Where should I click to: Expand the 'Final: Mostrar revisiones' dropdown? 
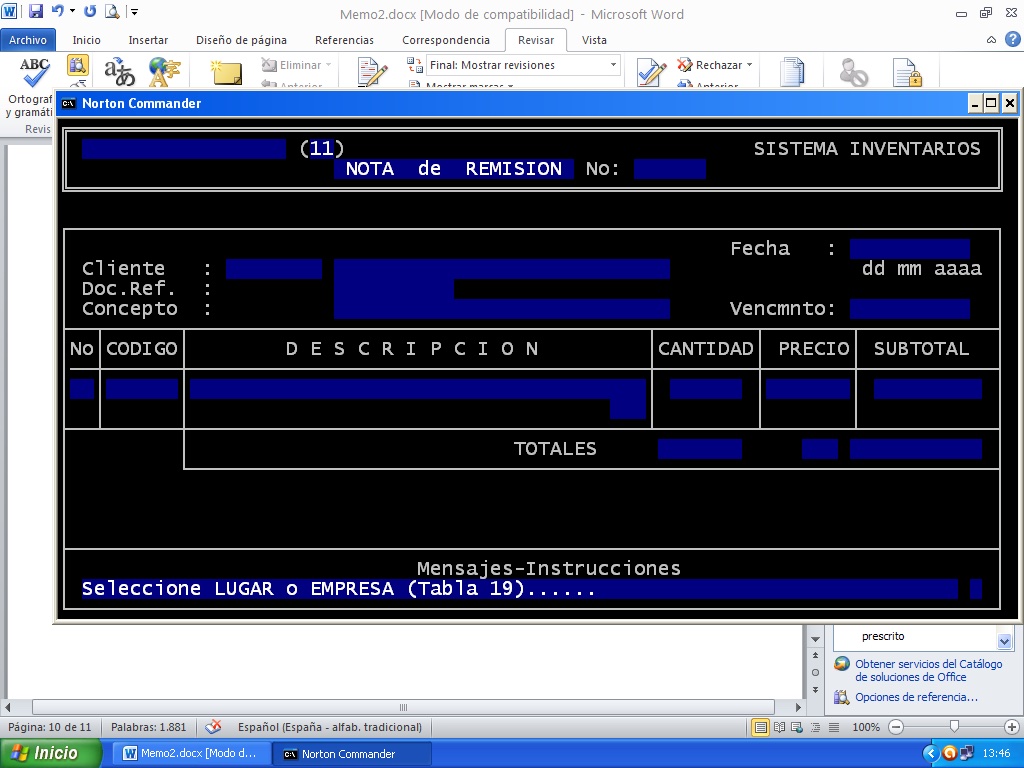(613, 65)
